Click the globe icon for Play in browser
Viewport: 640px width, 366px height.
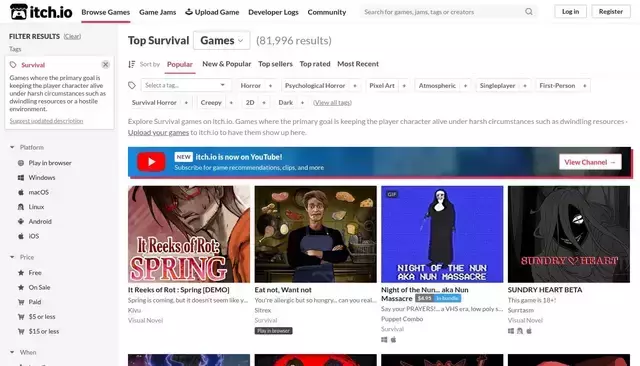(x=21, y=163)
